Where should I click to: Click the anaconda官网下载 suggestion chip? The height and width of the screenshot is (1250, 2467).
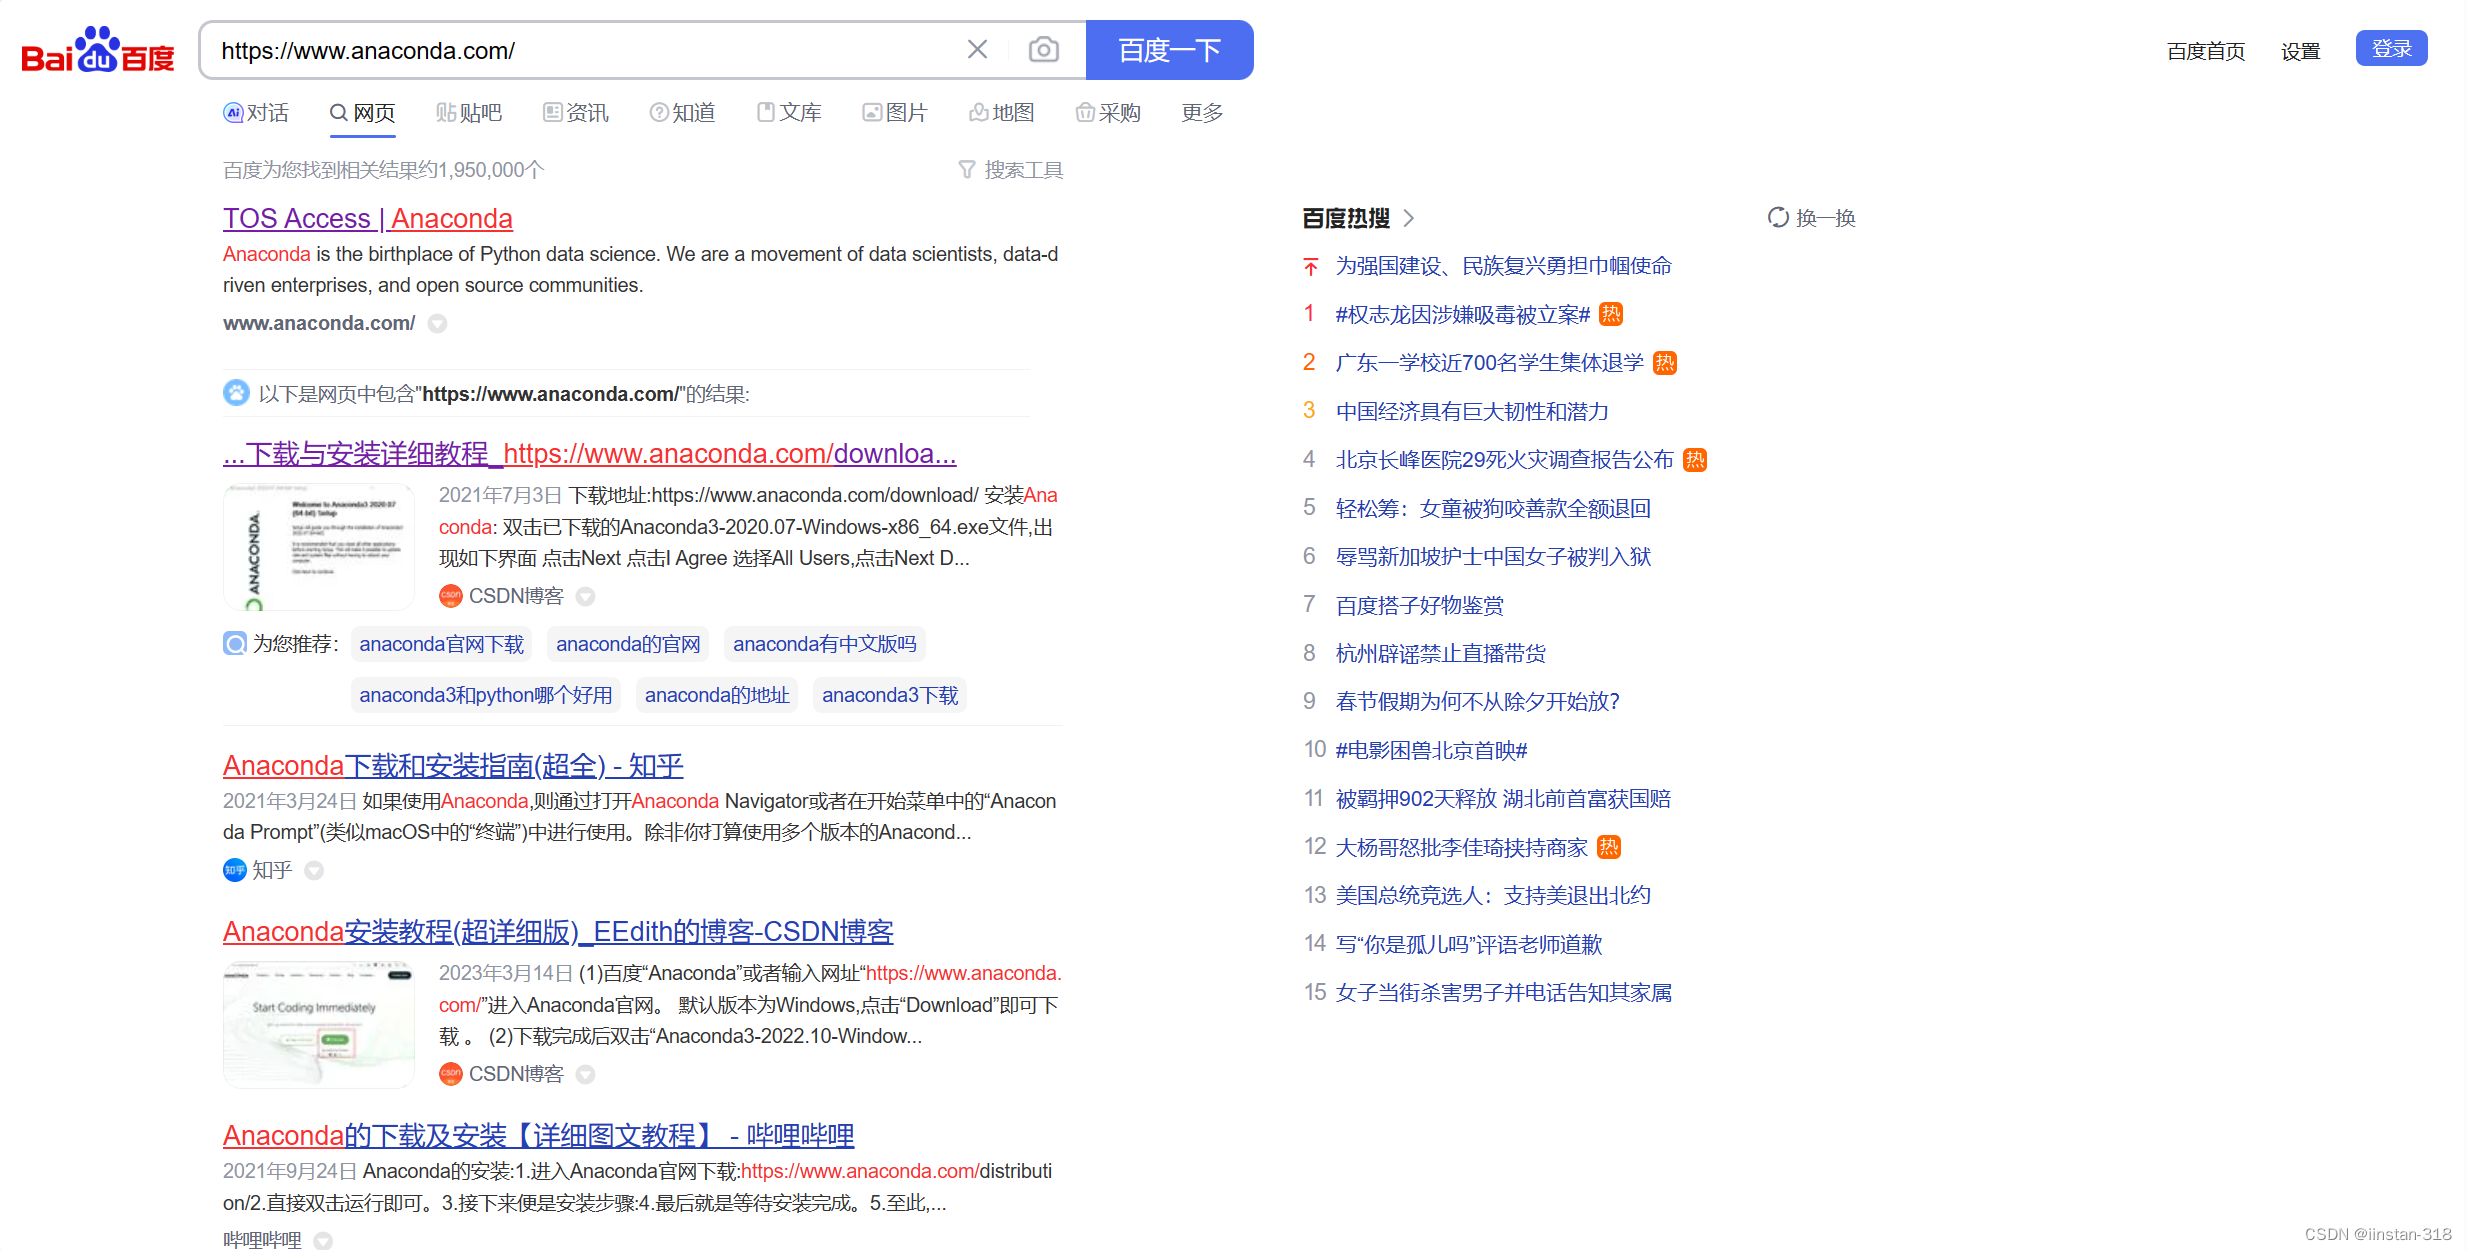tap(441, 644)
